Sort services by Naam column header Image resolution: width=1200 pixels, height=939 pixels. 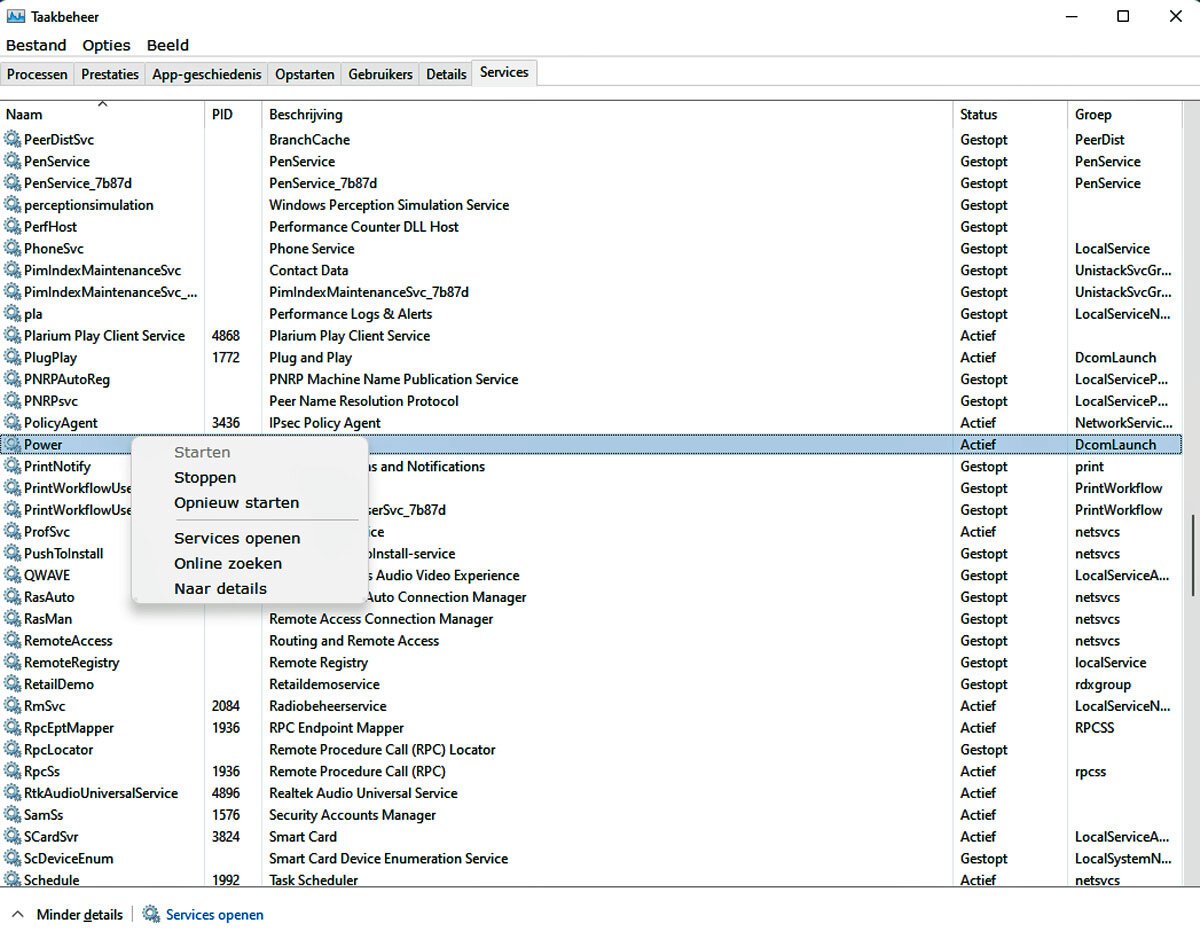pos(102,114)
